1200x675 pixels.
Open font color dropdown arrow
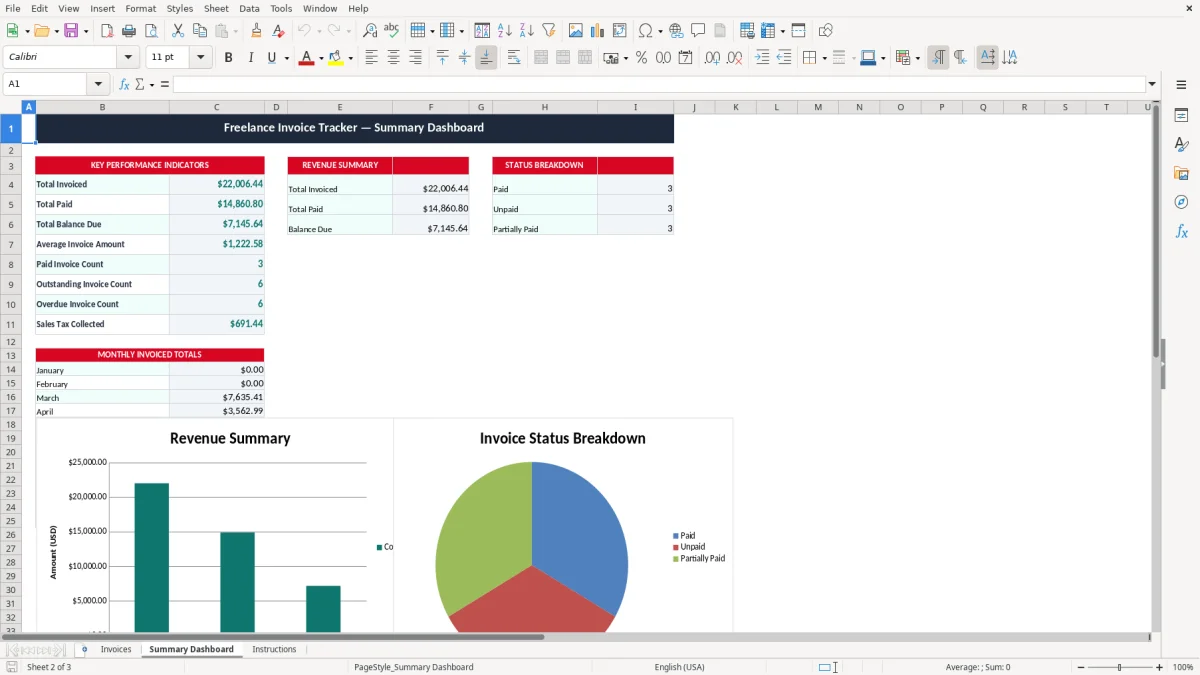click(320, 58)
